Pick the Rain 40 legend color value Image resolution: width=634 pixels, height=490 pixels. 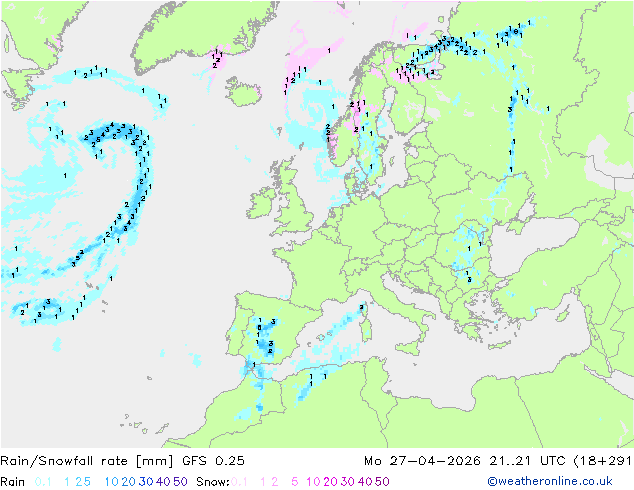coord(163,482)
